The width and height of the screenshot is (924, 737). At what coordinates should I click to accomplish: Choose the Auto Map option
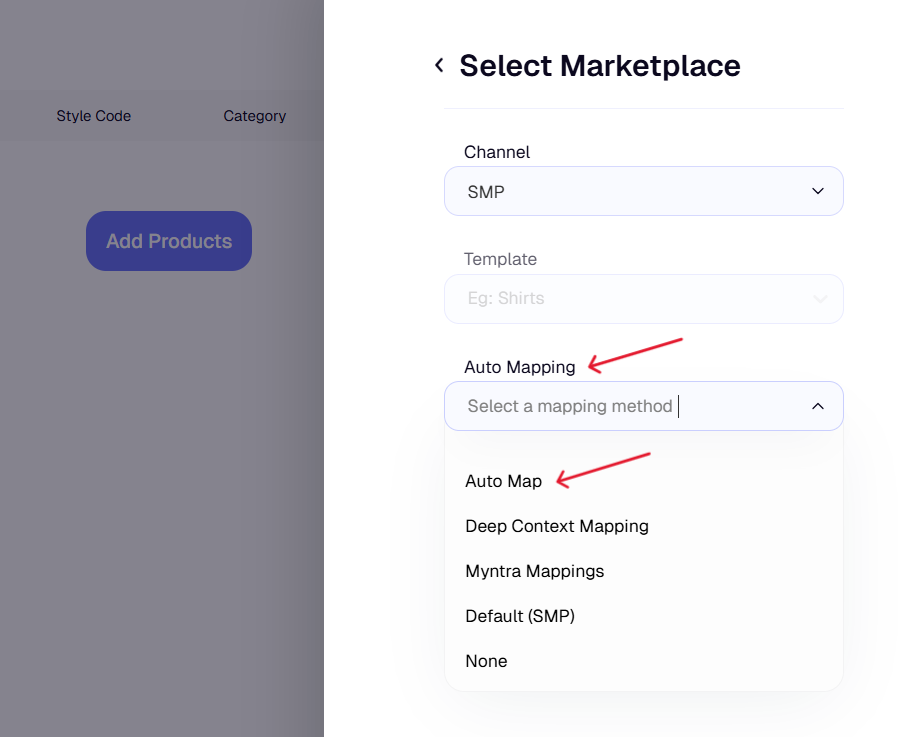click(504, 481)
